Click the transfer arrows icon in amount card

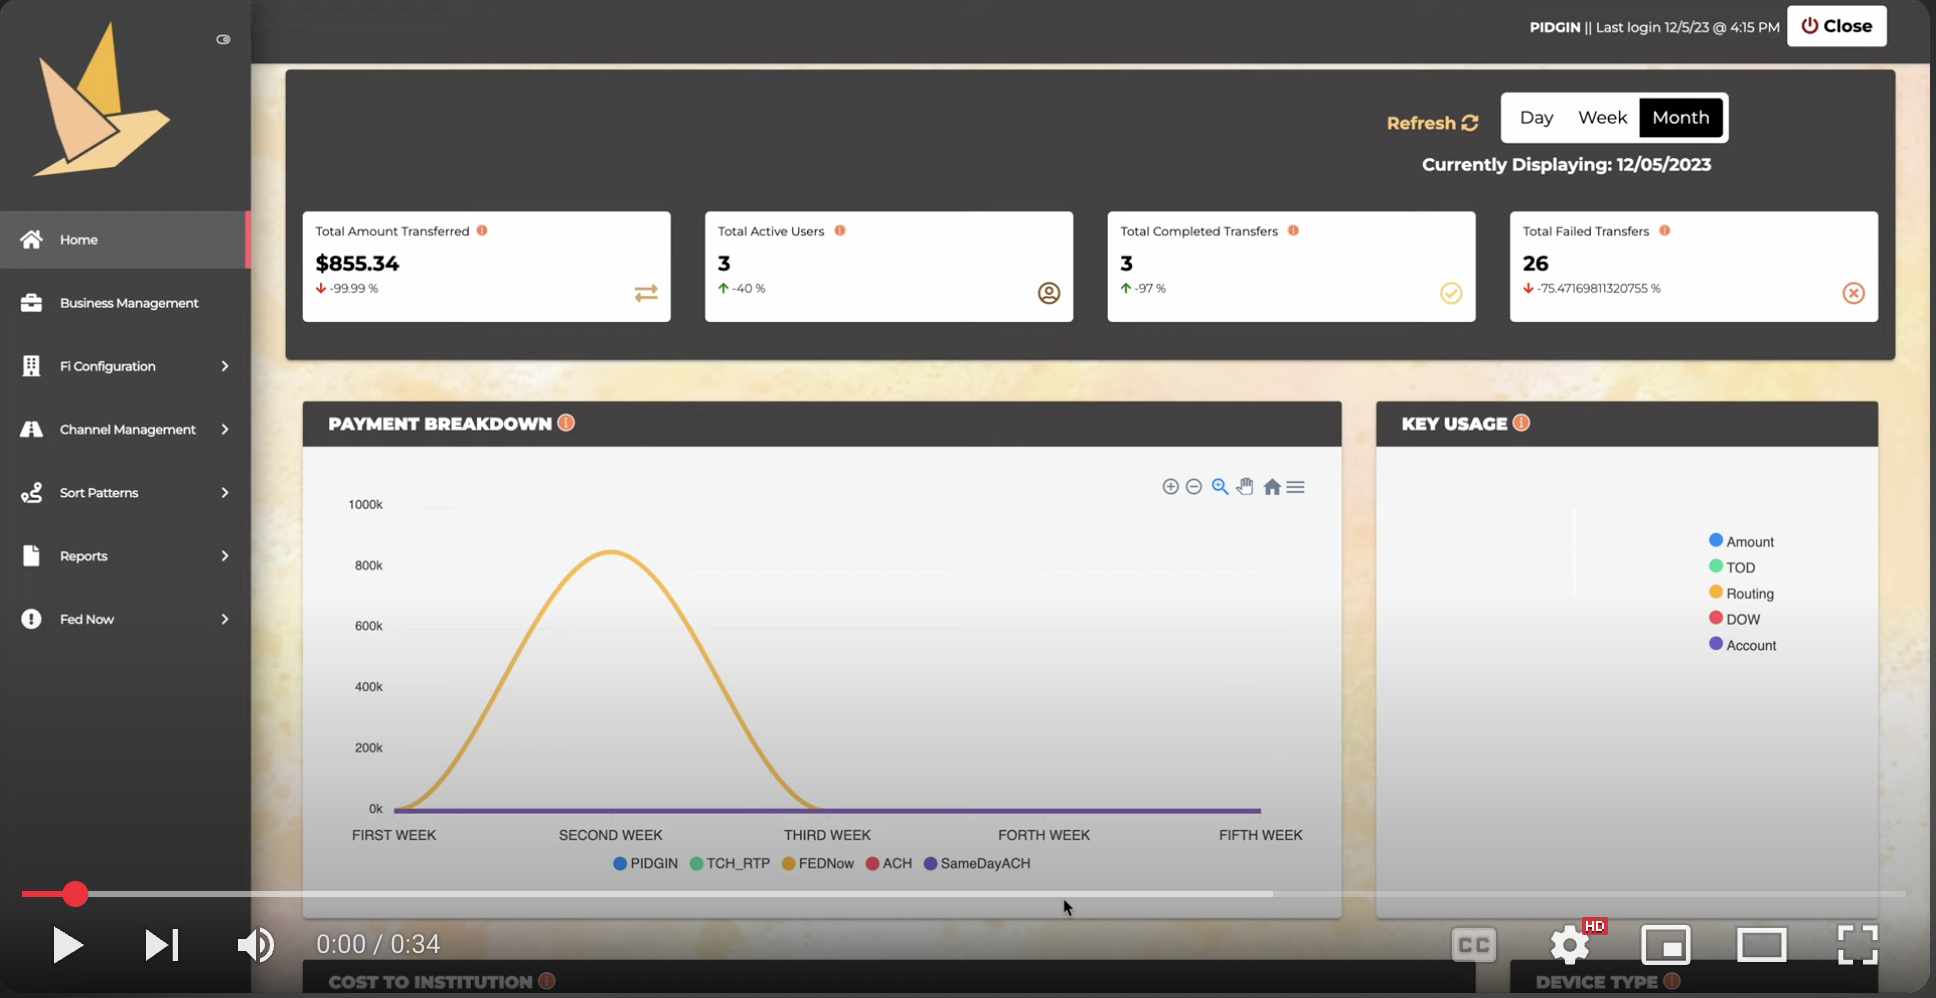(646, 293)
